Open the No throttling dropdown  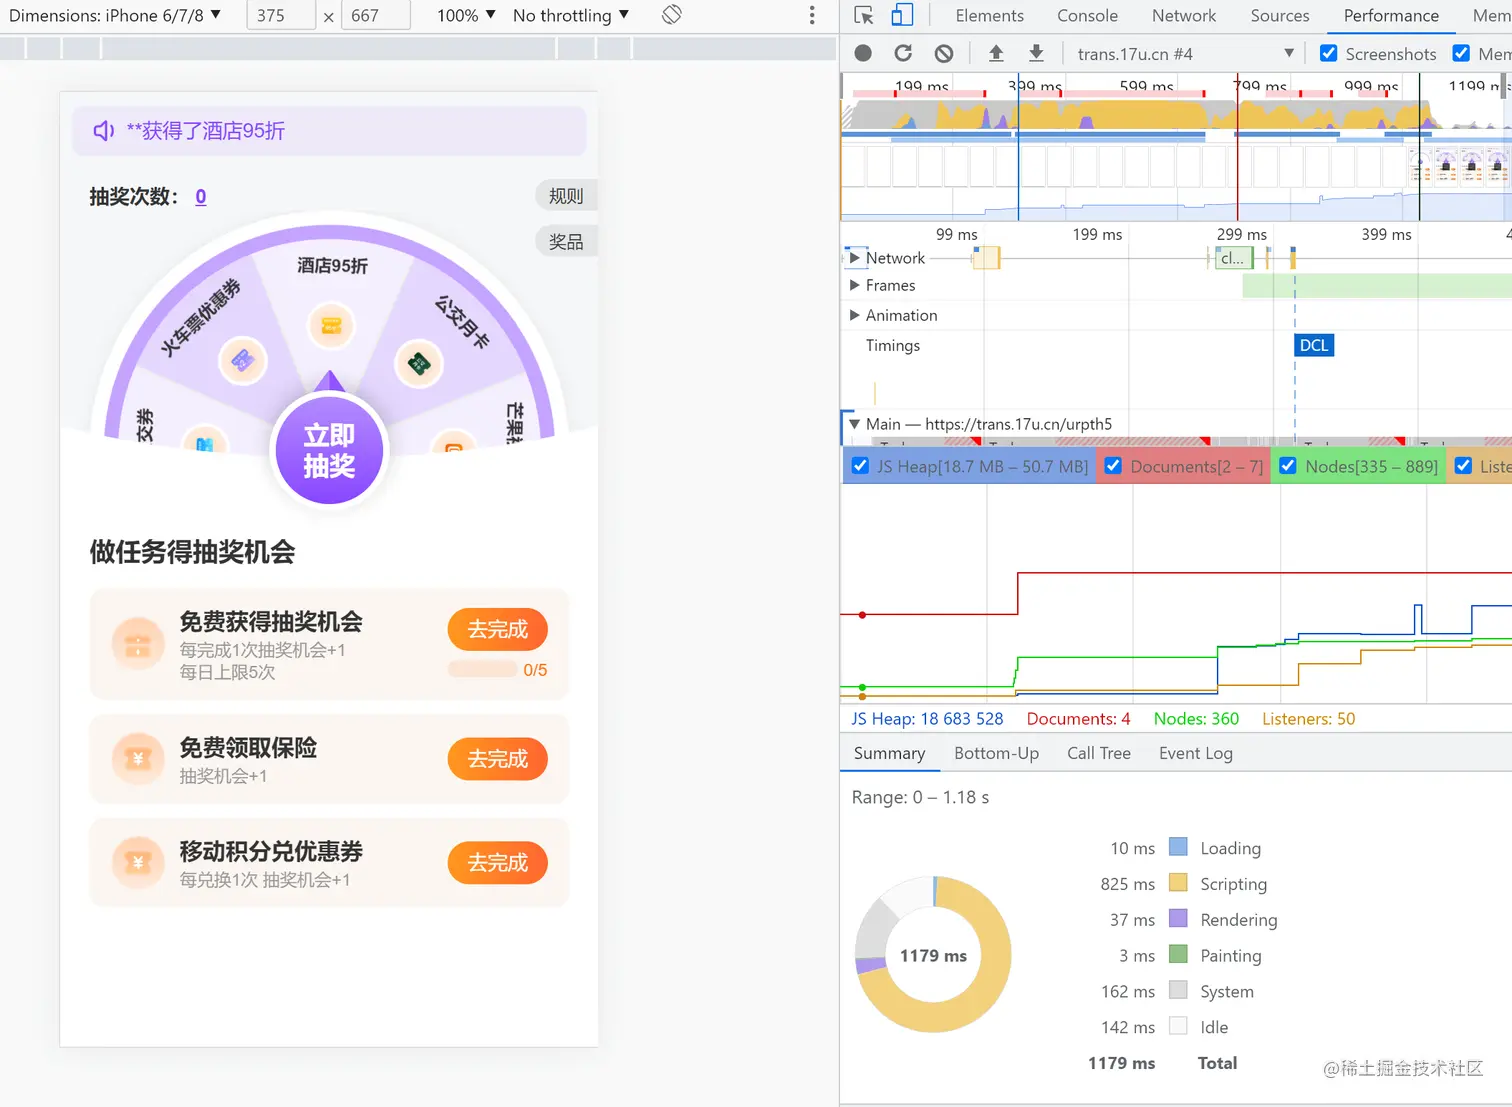pyautogui.click(x=571, y=15)
